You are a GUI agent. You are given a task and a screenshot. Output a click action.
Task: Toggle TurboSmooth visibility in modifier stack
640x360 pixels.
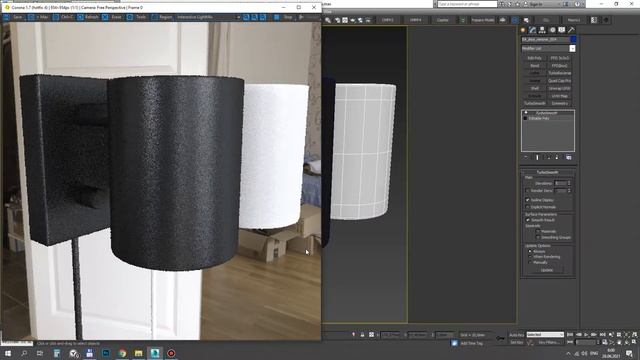pyautogui.click(x=526, y=113)
